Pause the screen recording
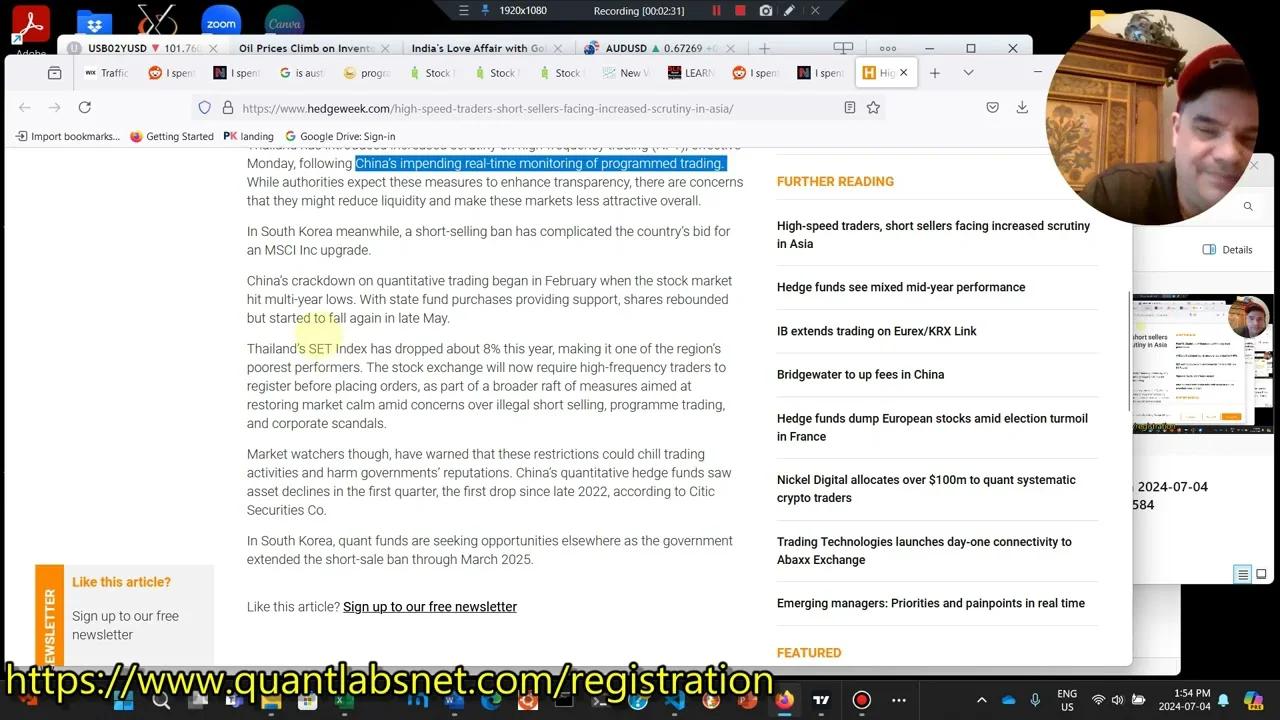Viewport: 1280px width, 720px height. click(x=716, y=11)
